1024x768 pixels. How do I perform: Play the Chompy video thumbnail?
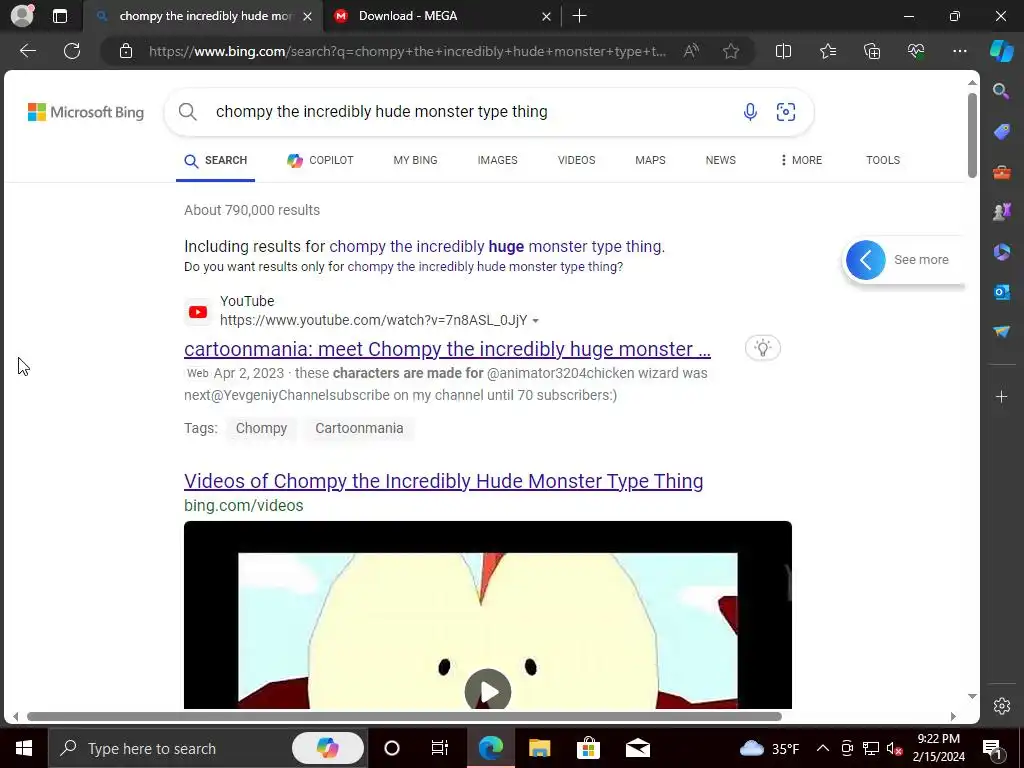point(487,690)
